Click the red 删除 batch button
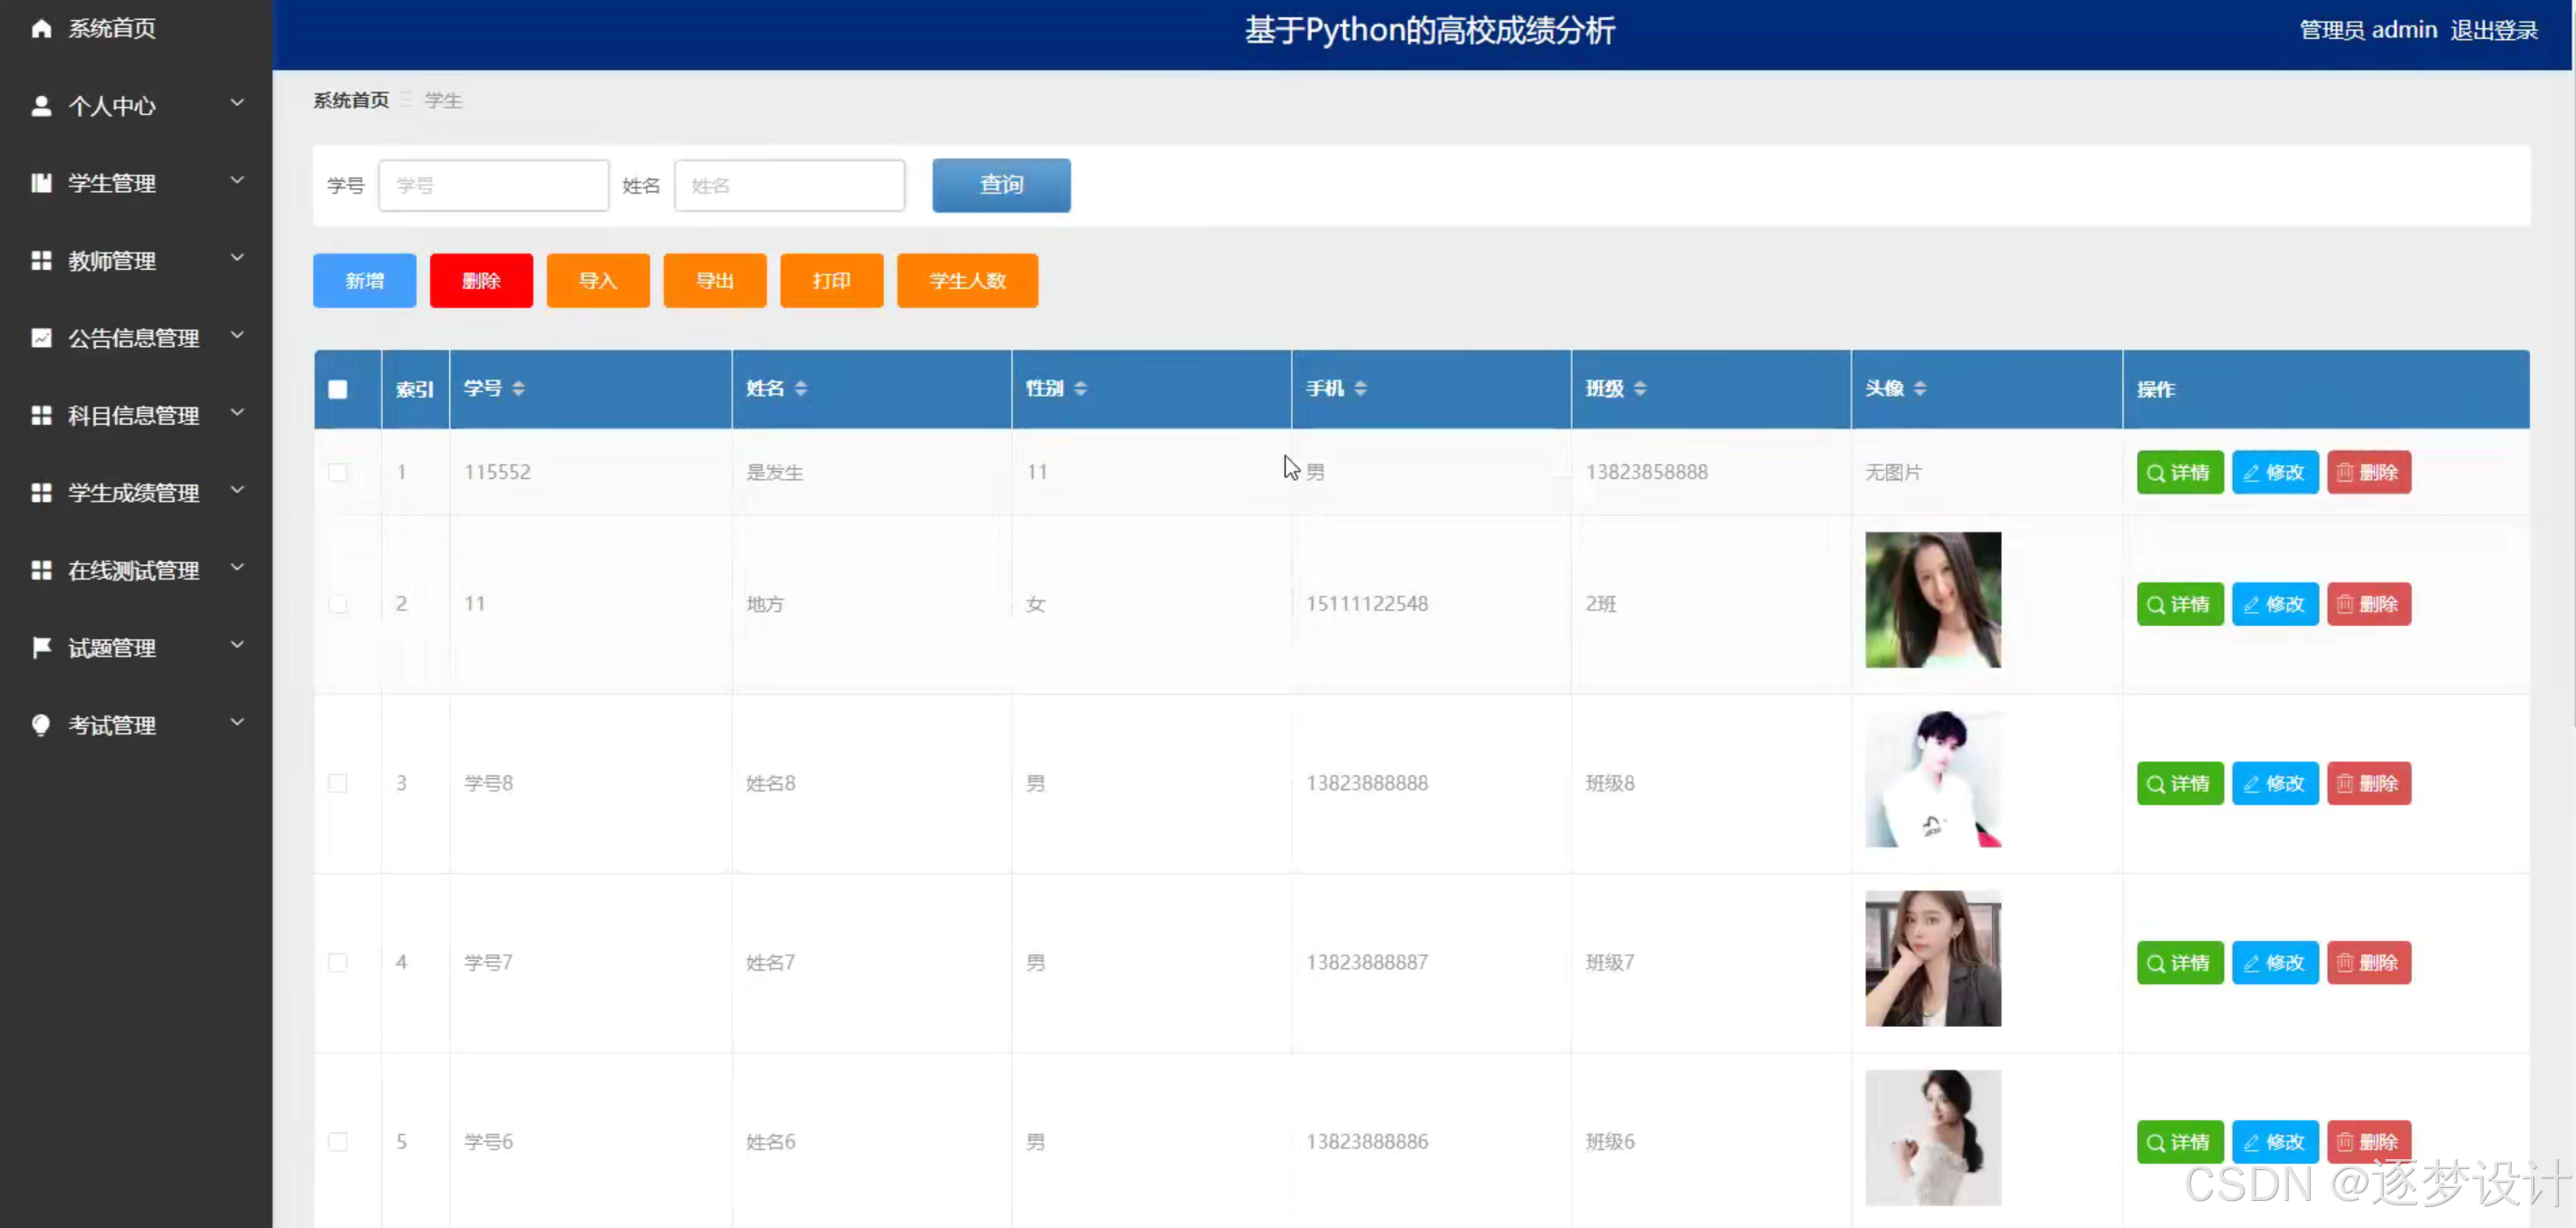Screen dimensions: 2576x1228 click(x=481, y=281)
